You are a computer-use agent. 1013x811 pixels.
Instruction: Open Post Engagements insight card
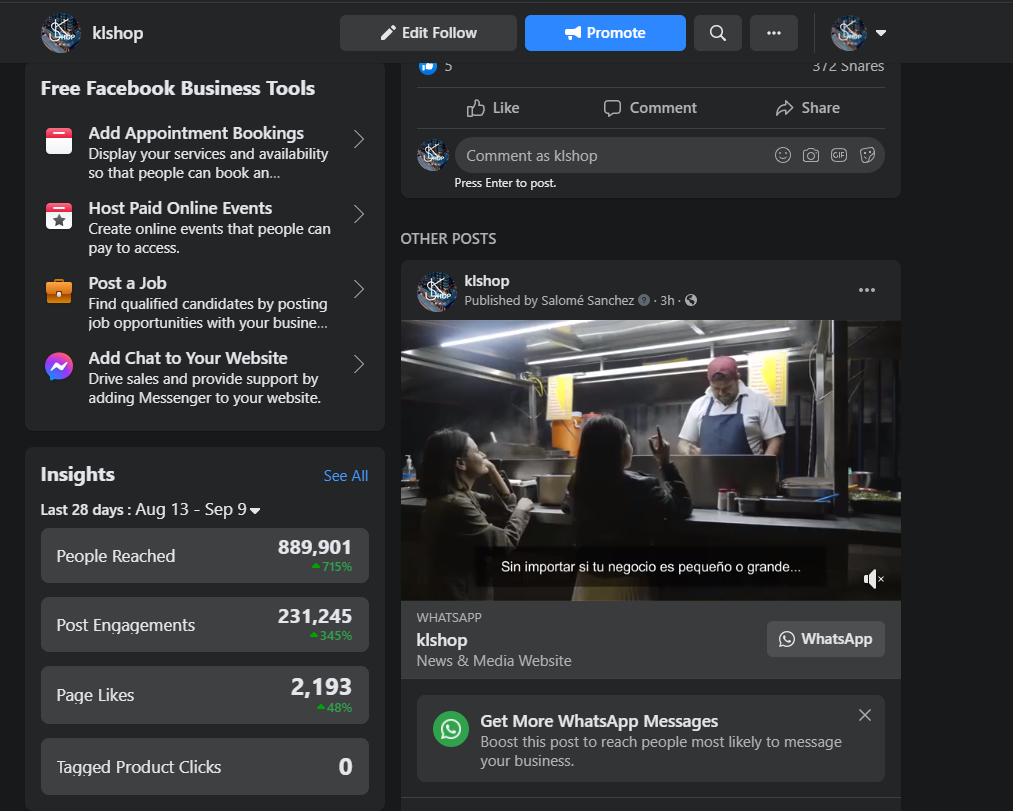click(205, 625)
